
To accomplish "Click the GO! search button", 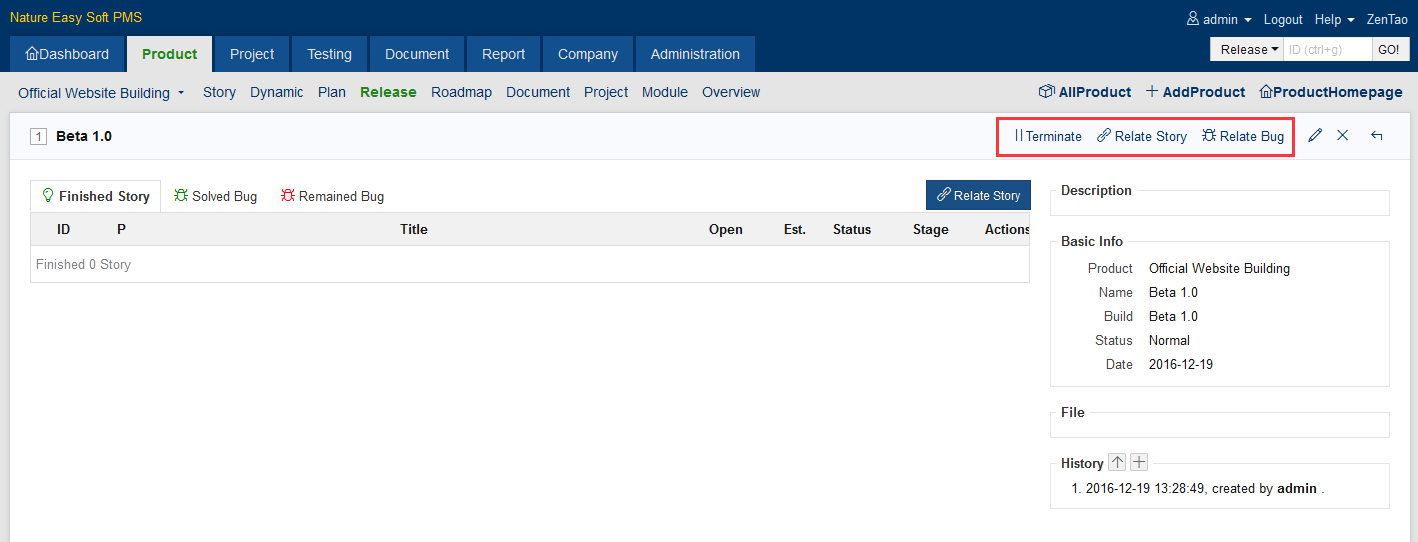I will 1388,49.
